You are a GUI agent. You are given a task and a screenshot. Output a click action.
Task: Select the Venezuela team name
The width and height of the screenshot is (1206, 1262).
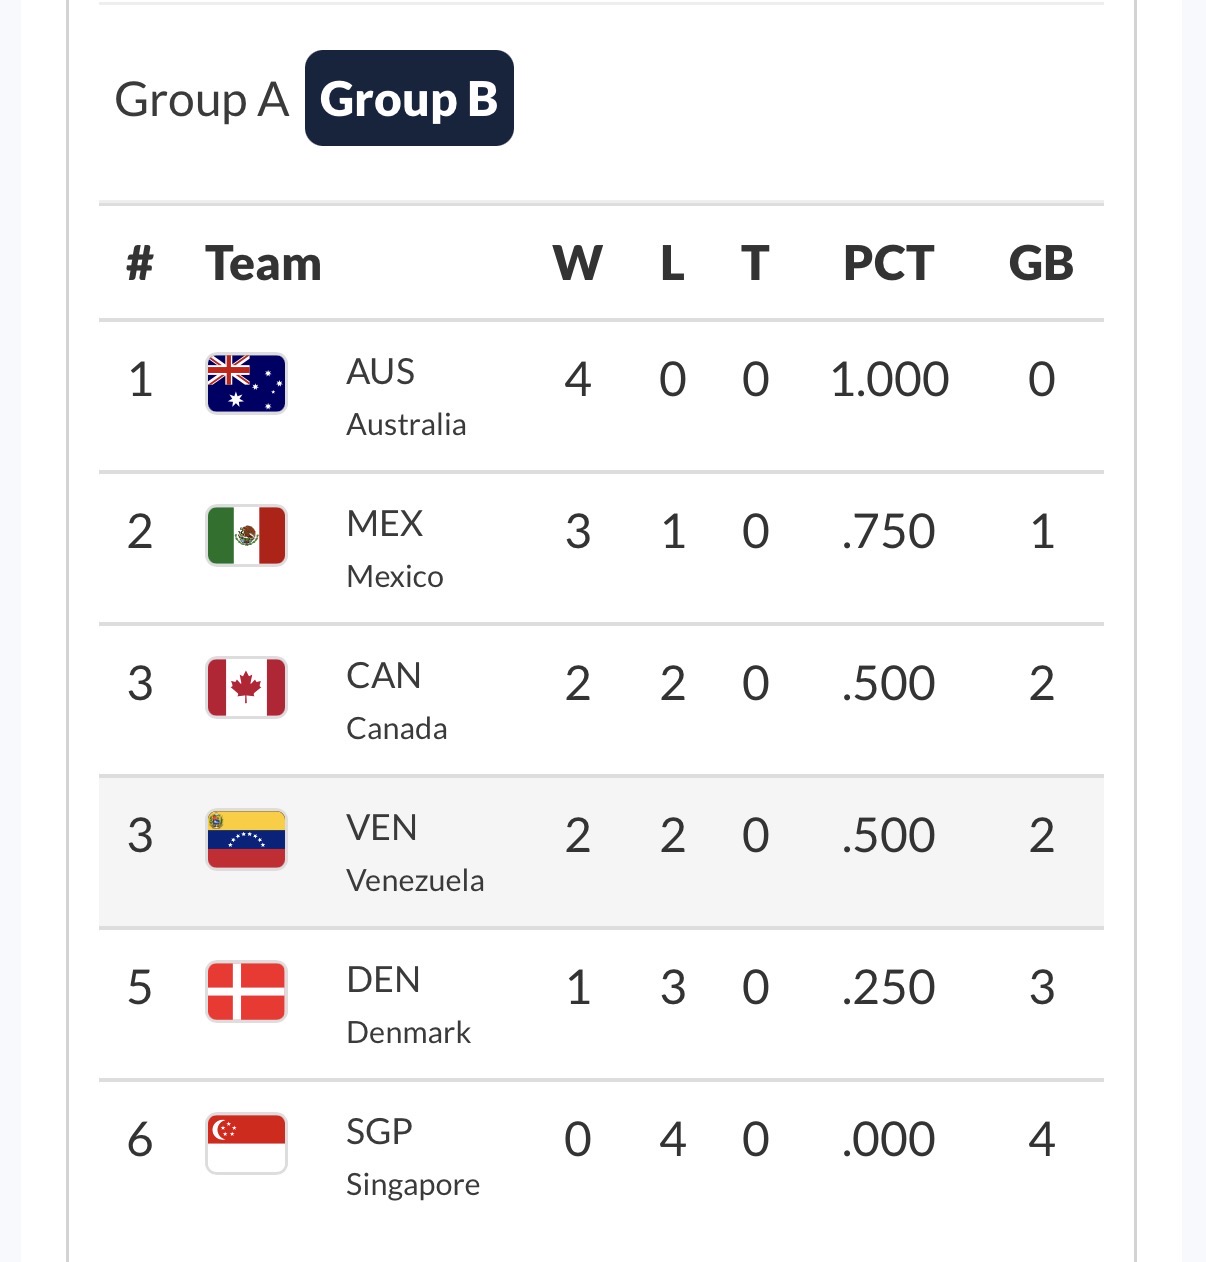(414, 853)
